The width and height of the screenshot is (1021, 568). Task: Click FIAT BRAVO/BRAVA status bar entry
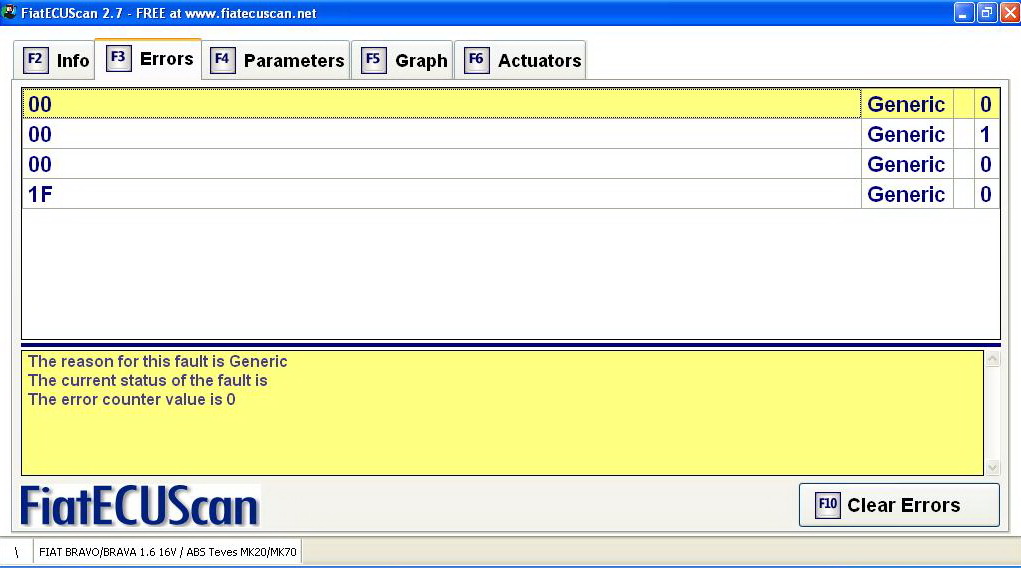pyautogui.click(x=167, y=552)
